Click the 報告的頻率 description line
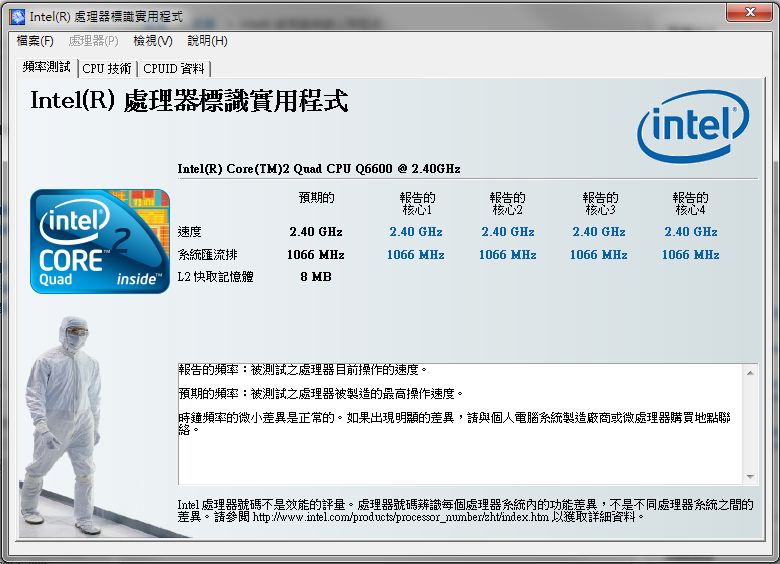This screenshot has height=564, width=780. pyautogui.click(x=302, y=370)
